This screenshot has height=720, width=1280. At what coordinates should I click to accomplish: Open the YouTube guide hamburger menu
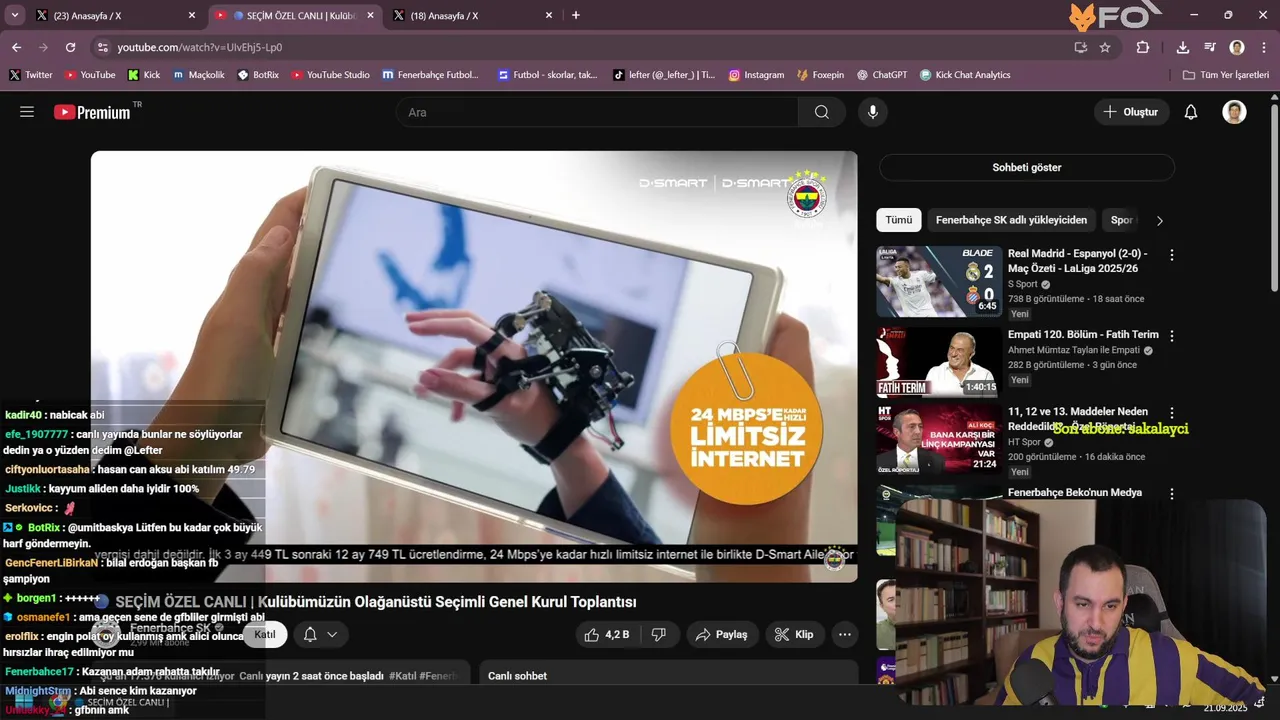[27, 112]
